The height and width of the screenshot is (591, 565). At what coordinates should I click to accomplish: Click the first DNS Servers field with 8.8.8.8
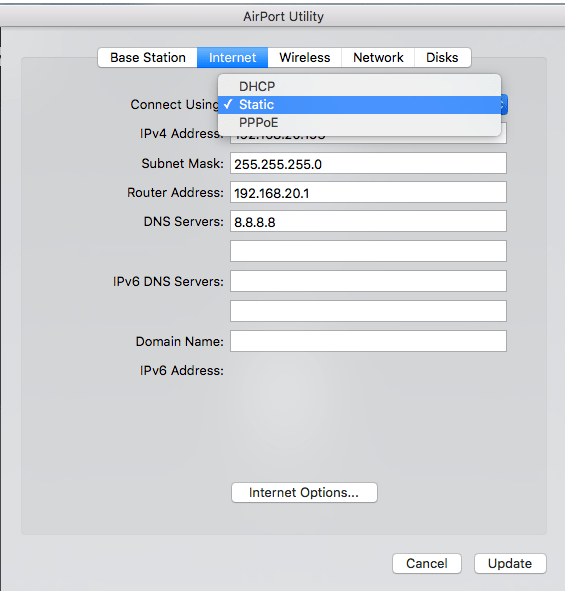(x=368, y=221)
